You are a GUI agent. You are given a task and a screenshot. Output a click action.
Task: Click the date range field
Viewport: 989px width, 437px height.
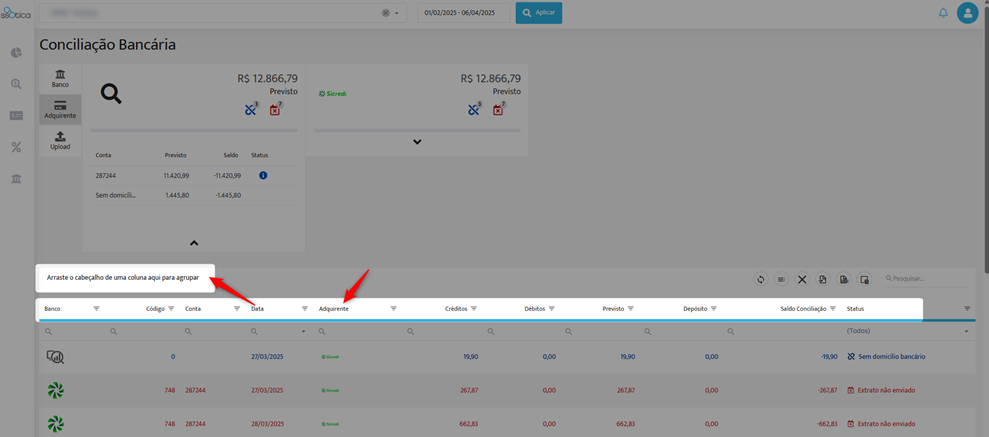(x=464, y=13)
